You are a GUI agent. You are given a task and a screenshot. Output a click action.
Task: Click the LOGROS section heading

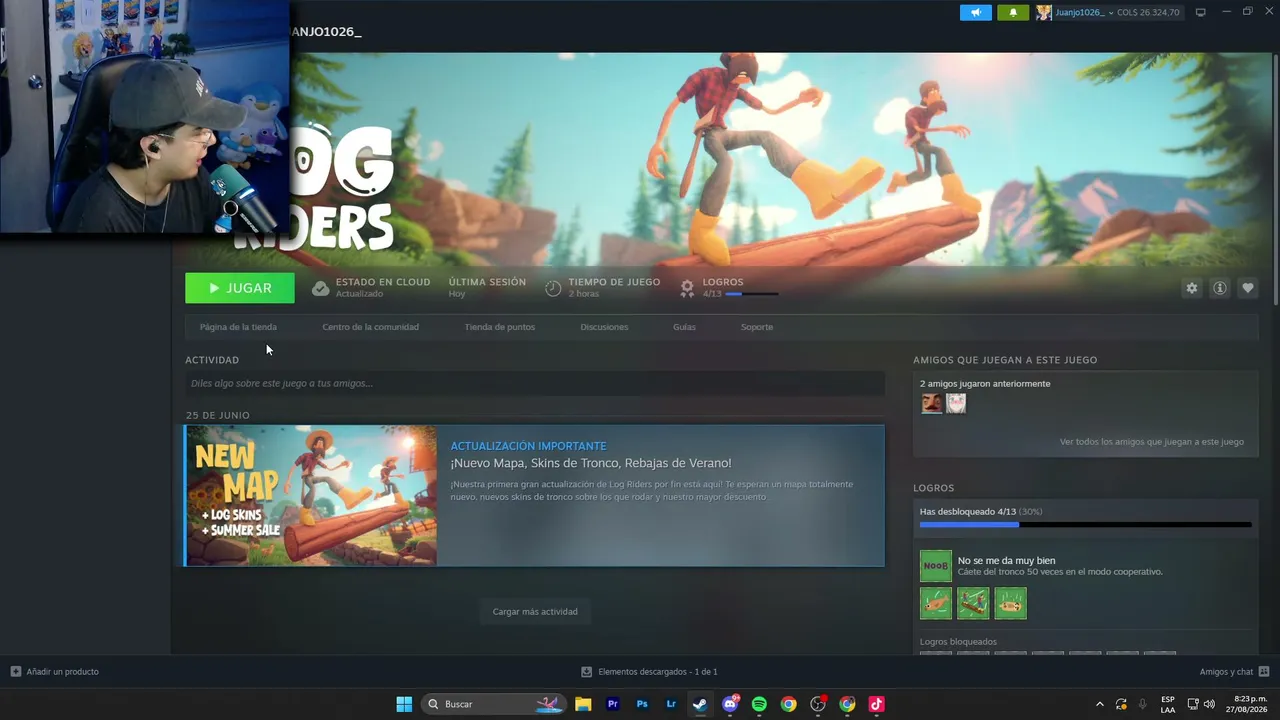pos(934,488)
